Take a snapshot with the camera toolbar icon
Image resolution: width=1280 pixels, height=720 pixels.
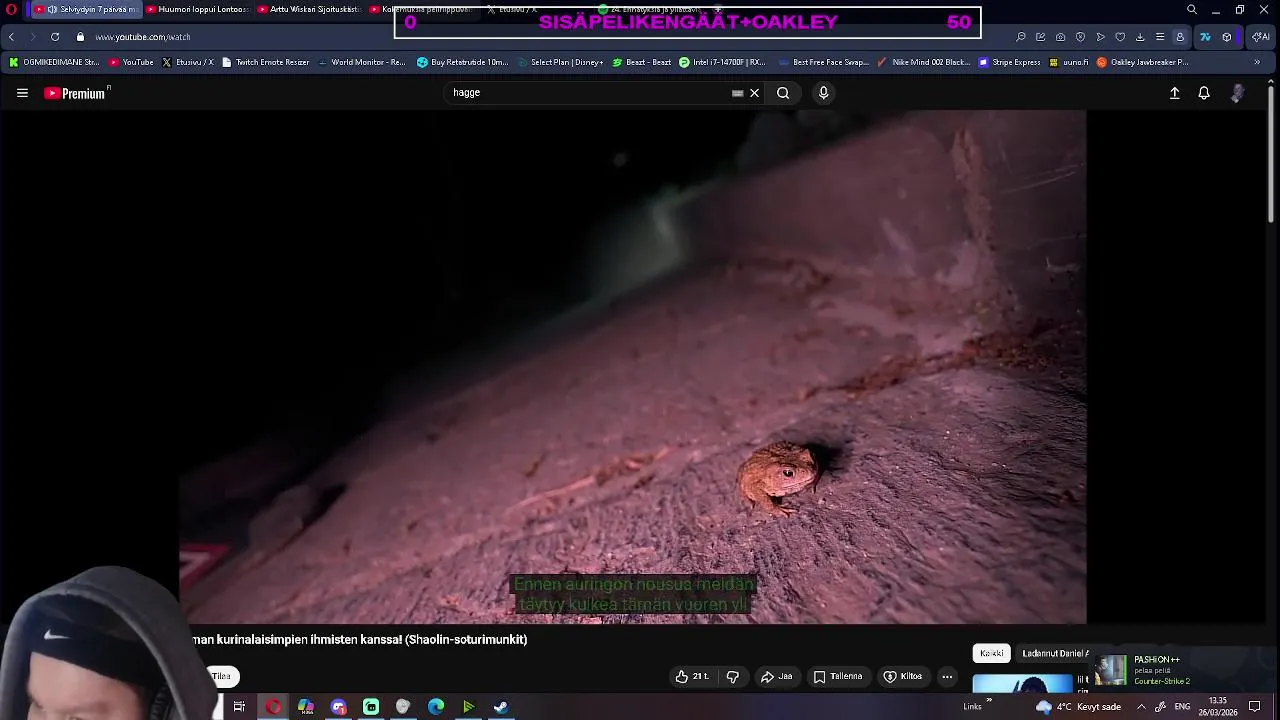pos(1060,37)
